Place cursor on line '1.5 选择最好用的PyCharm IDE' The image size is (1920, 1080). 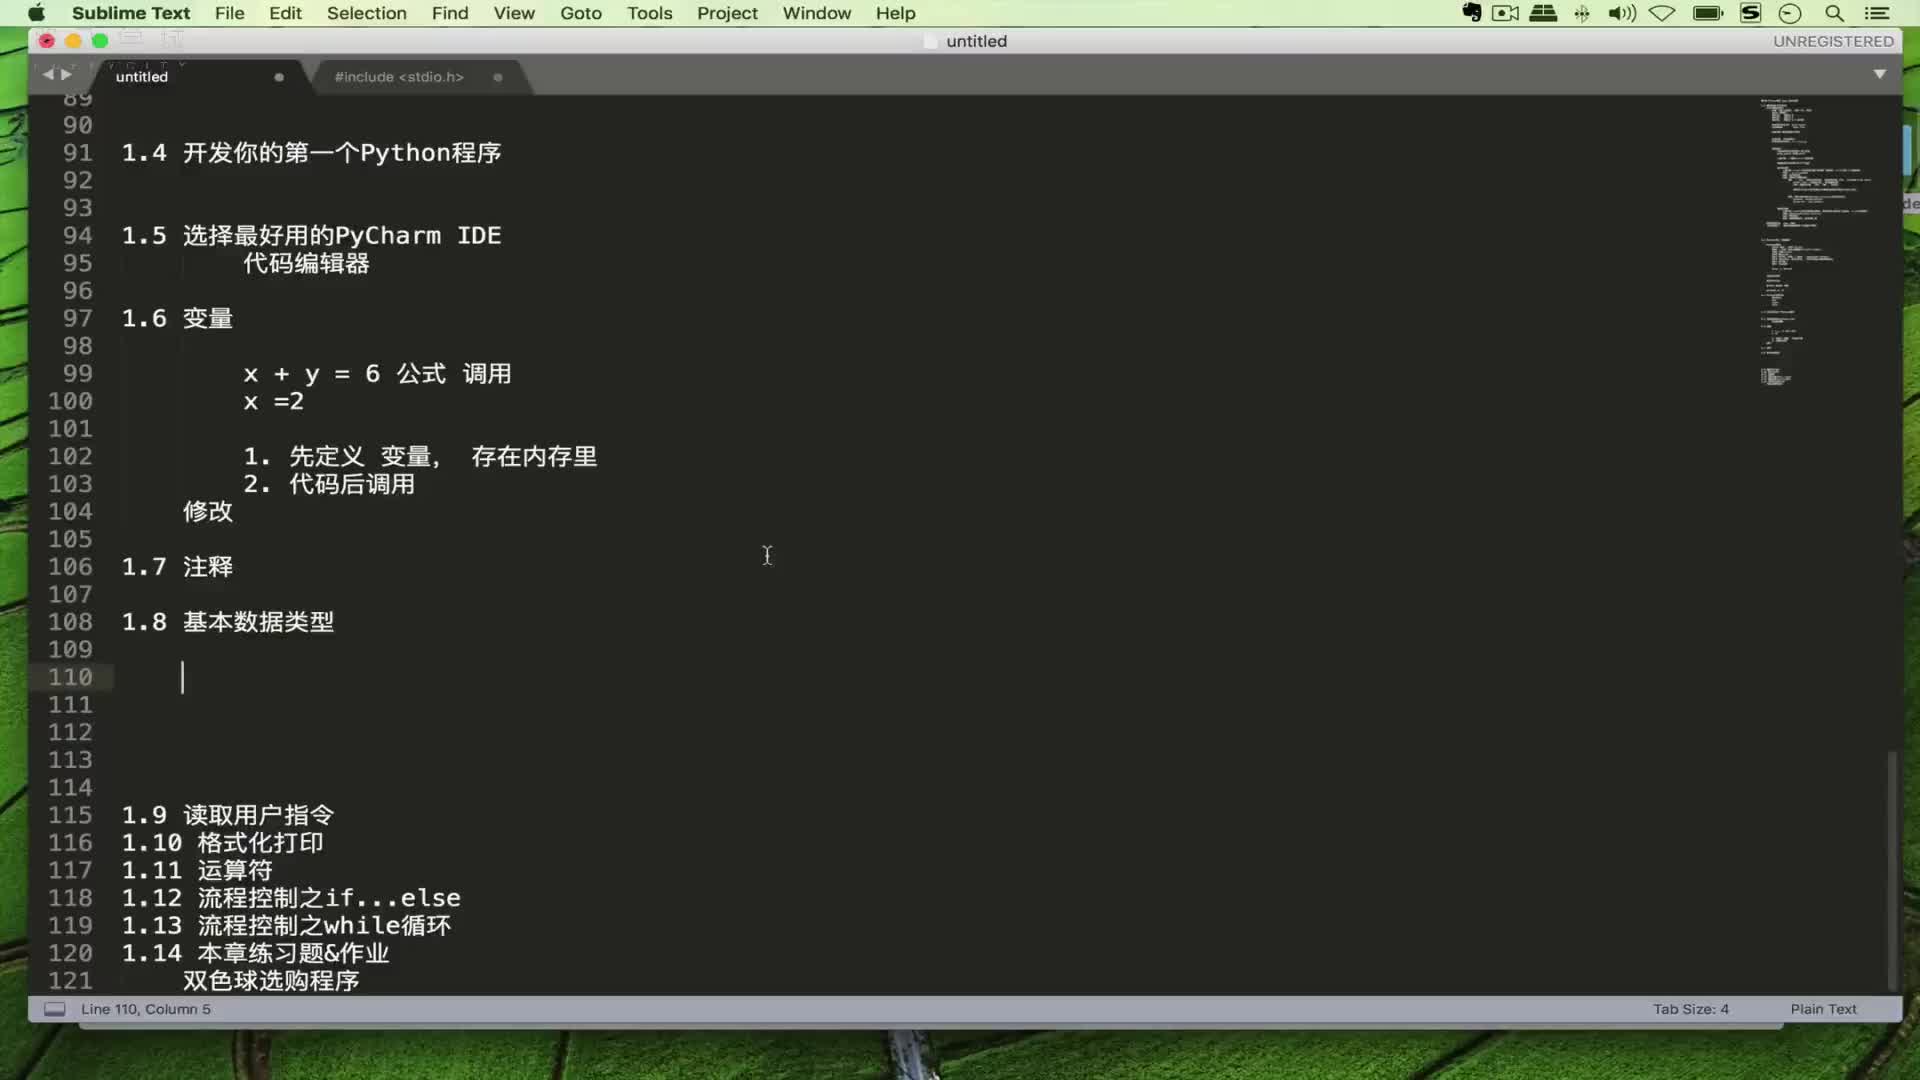(x=311, y=236)
